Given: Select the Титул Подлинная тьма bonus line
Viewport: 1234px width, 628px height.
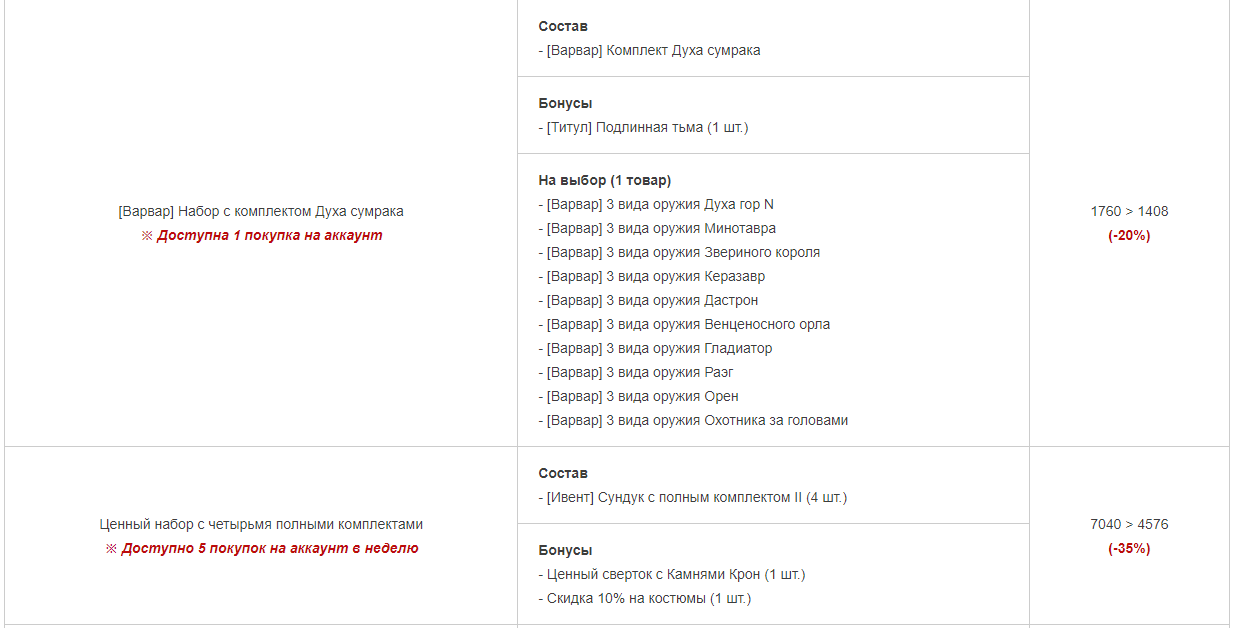Looking at the screenshot, I should [643, 127].
